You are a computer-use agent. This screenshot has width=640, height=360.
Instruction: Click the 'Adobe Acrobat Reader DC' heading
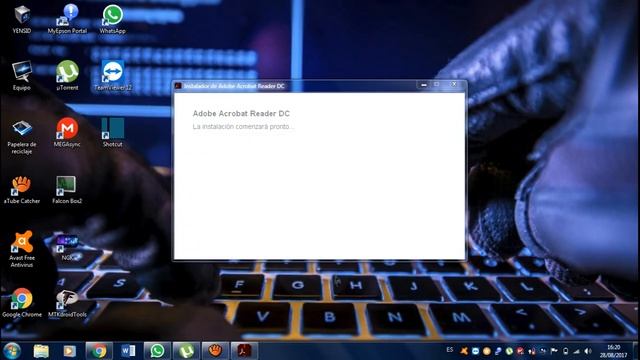click(241, 113)
